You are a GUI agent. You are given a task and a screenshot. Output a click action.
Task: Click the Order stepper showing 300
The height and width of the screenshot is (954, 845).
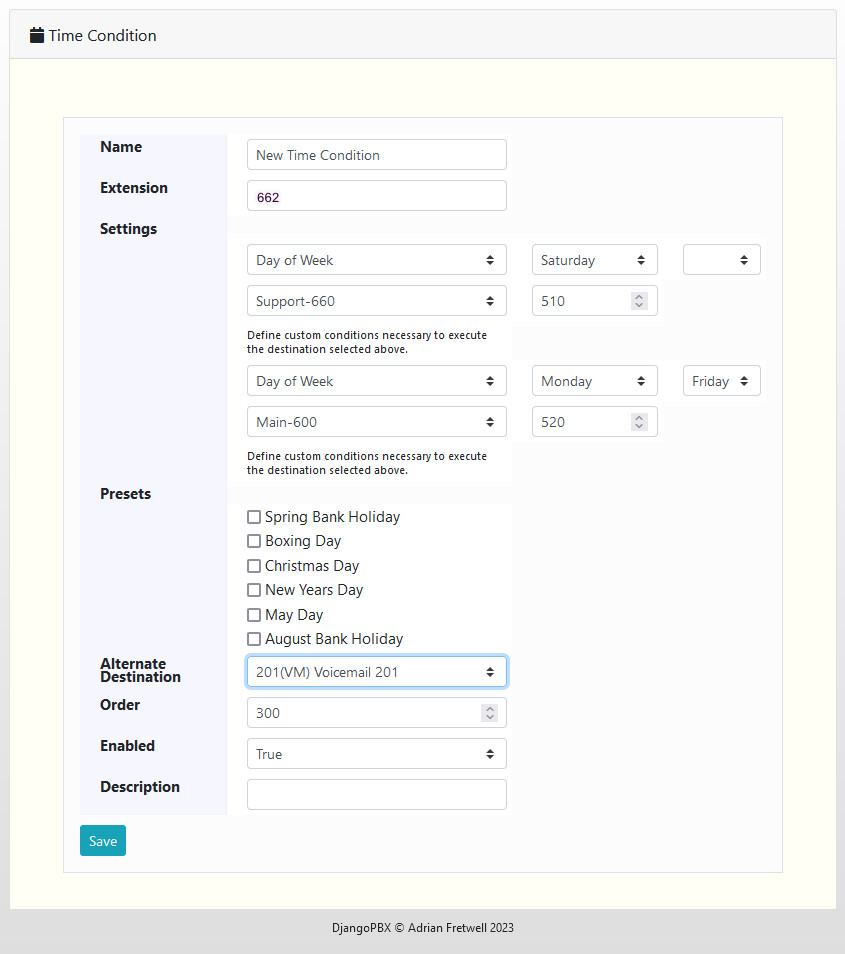(366, 713)
